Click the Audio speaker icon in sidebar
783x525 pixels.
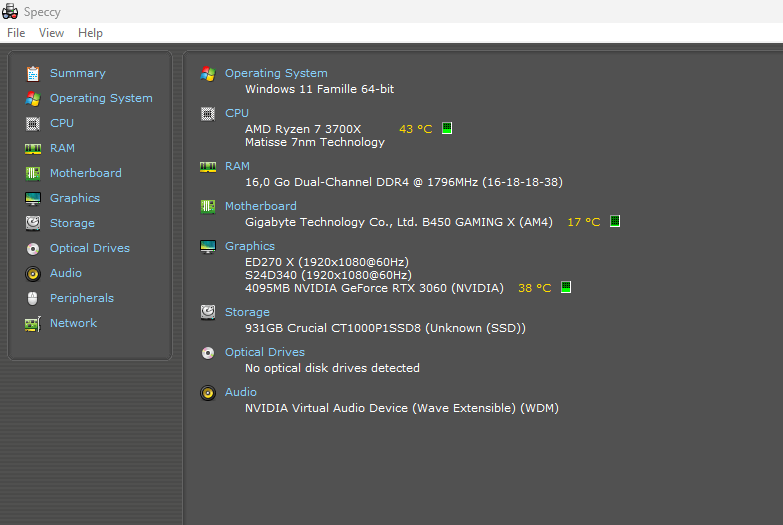click(x=33, y=273)
